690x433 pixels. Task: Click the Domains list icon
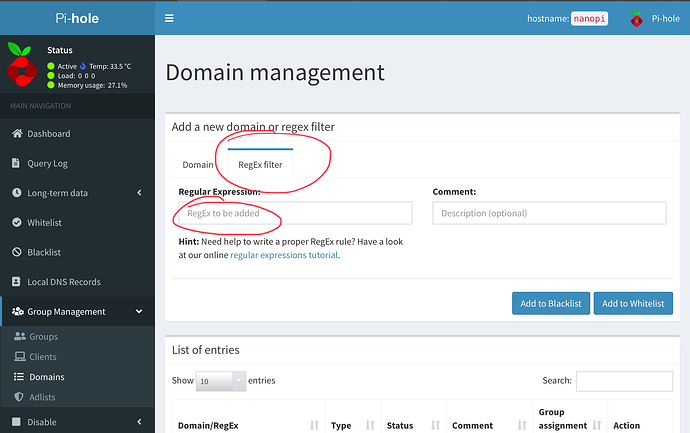click(x=18, y=377)
